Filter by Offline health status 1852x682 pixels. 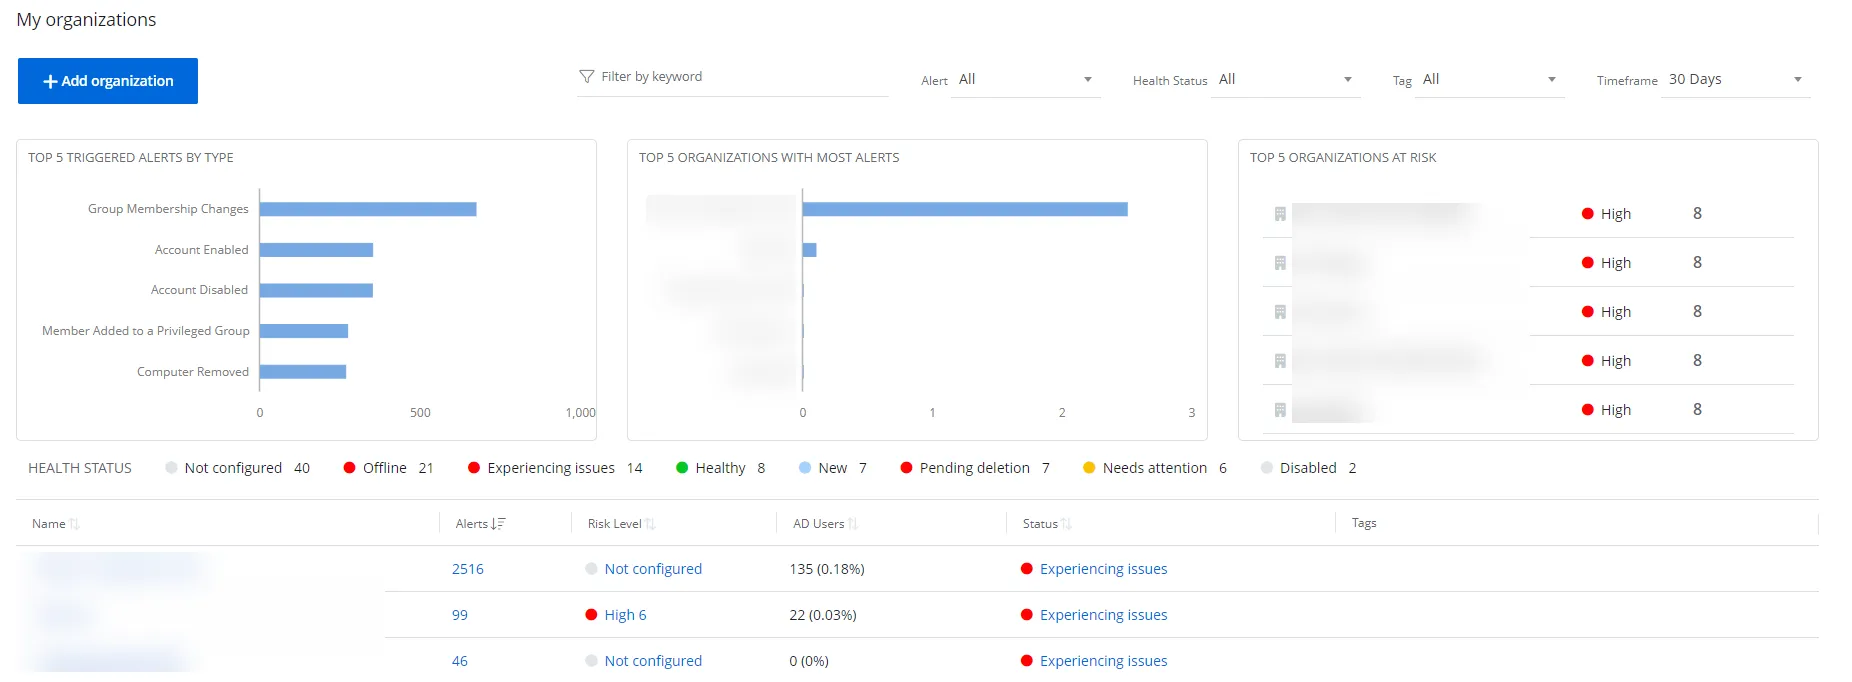pyautogui.click(x=389, y=468)
